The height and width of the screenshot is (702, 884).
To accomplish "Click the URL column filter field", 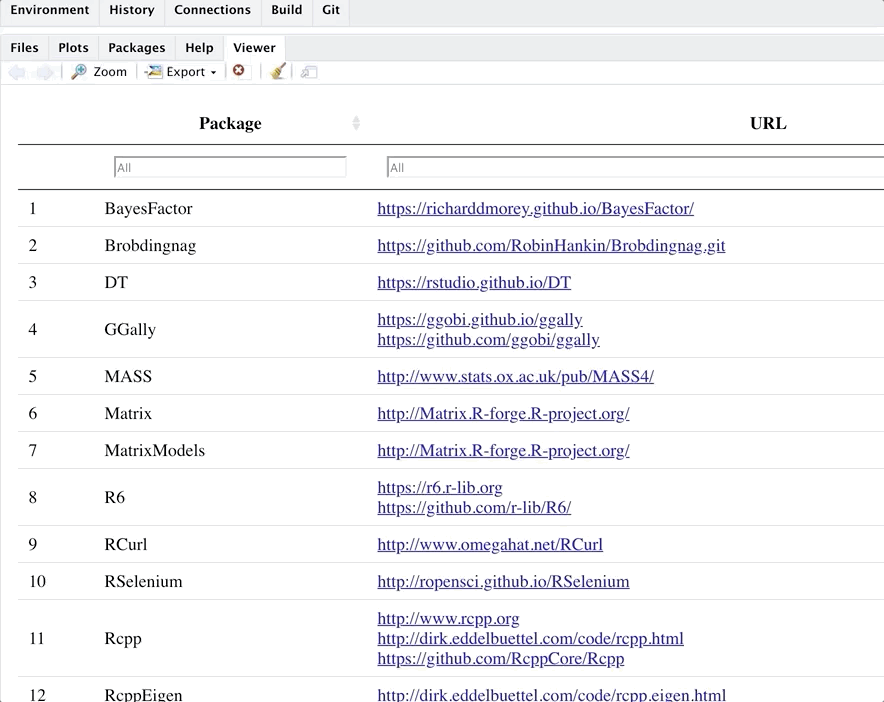I will click(635, 167).
